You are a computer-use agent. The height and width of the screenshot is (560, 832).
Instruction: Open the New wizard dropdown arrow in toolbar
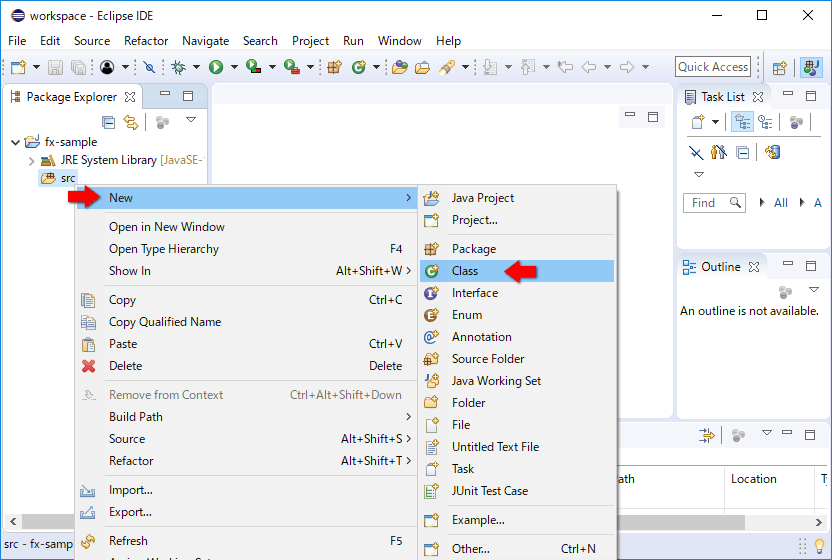[36, 67]
